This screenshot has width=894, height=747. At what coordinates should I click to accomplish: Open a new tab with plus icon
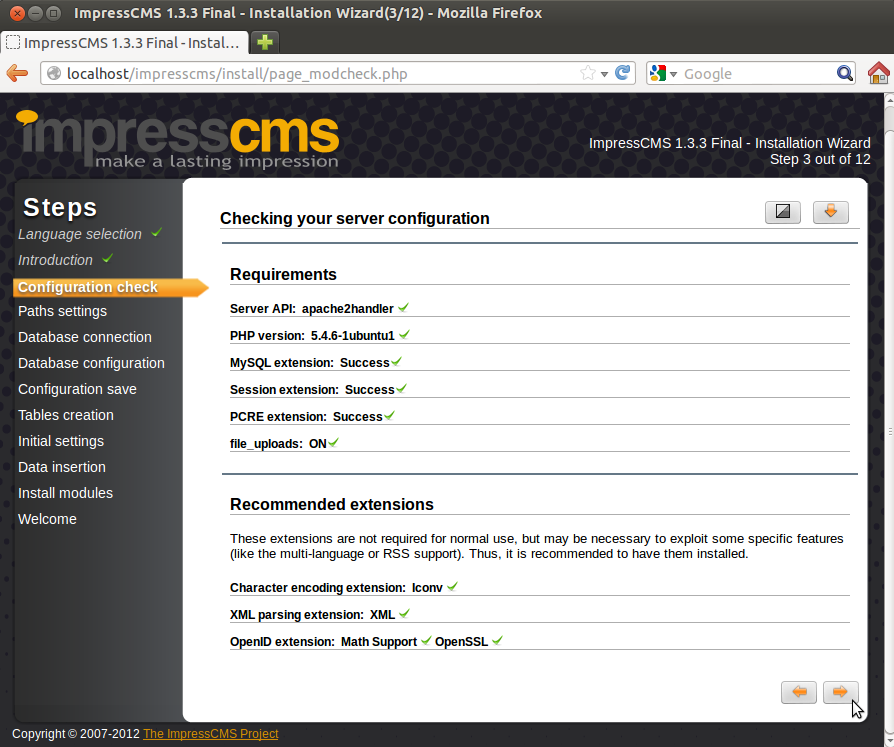pos(265,42)
